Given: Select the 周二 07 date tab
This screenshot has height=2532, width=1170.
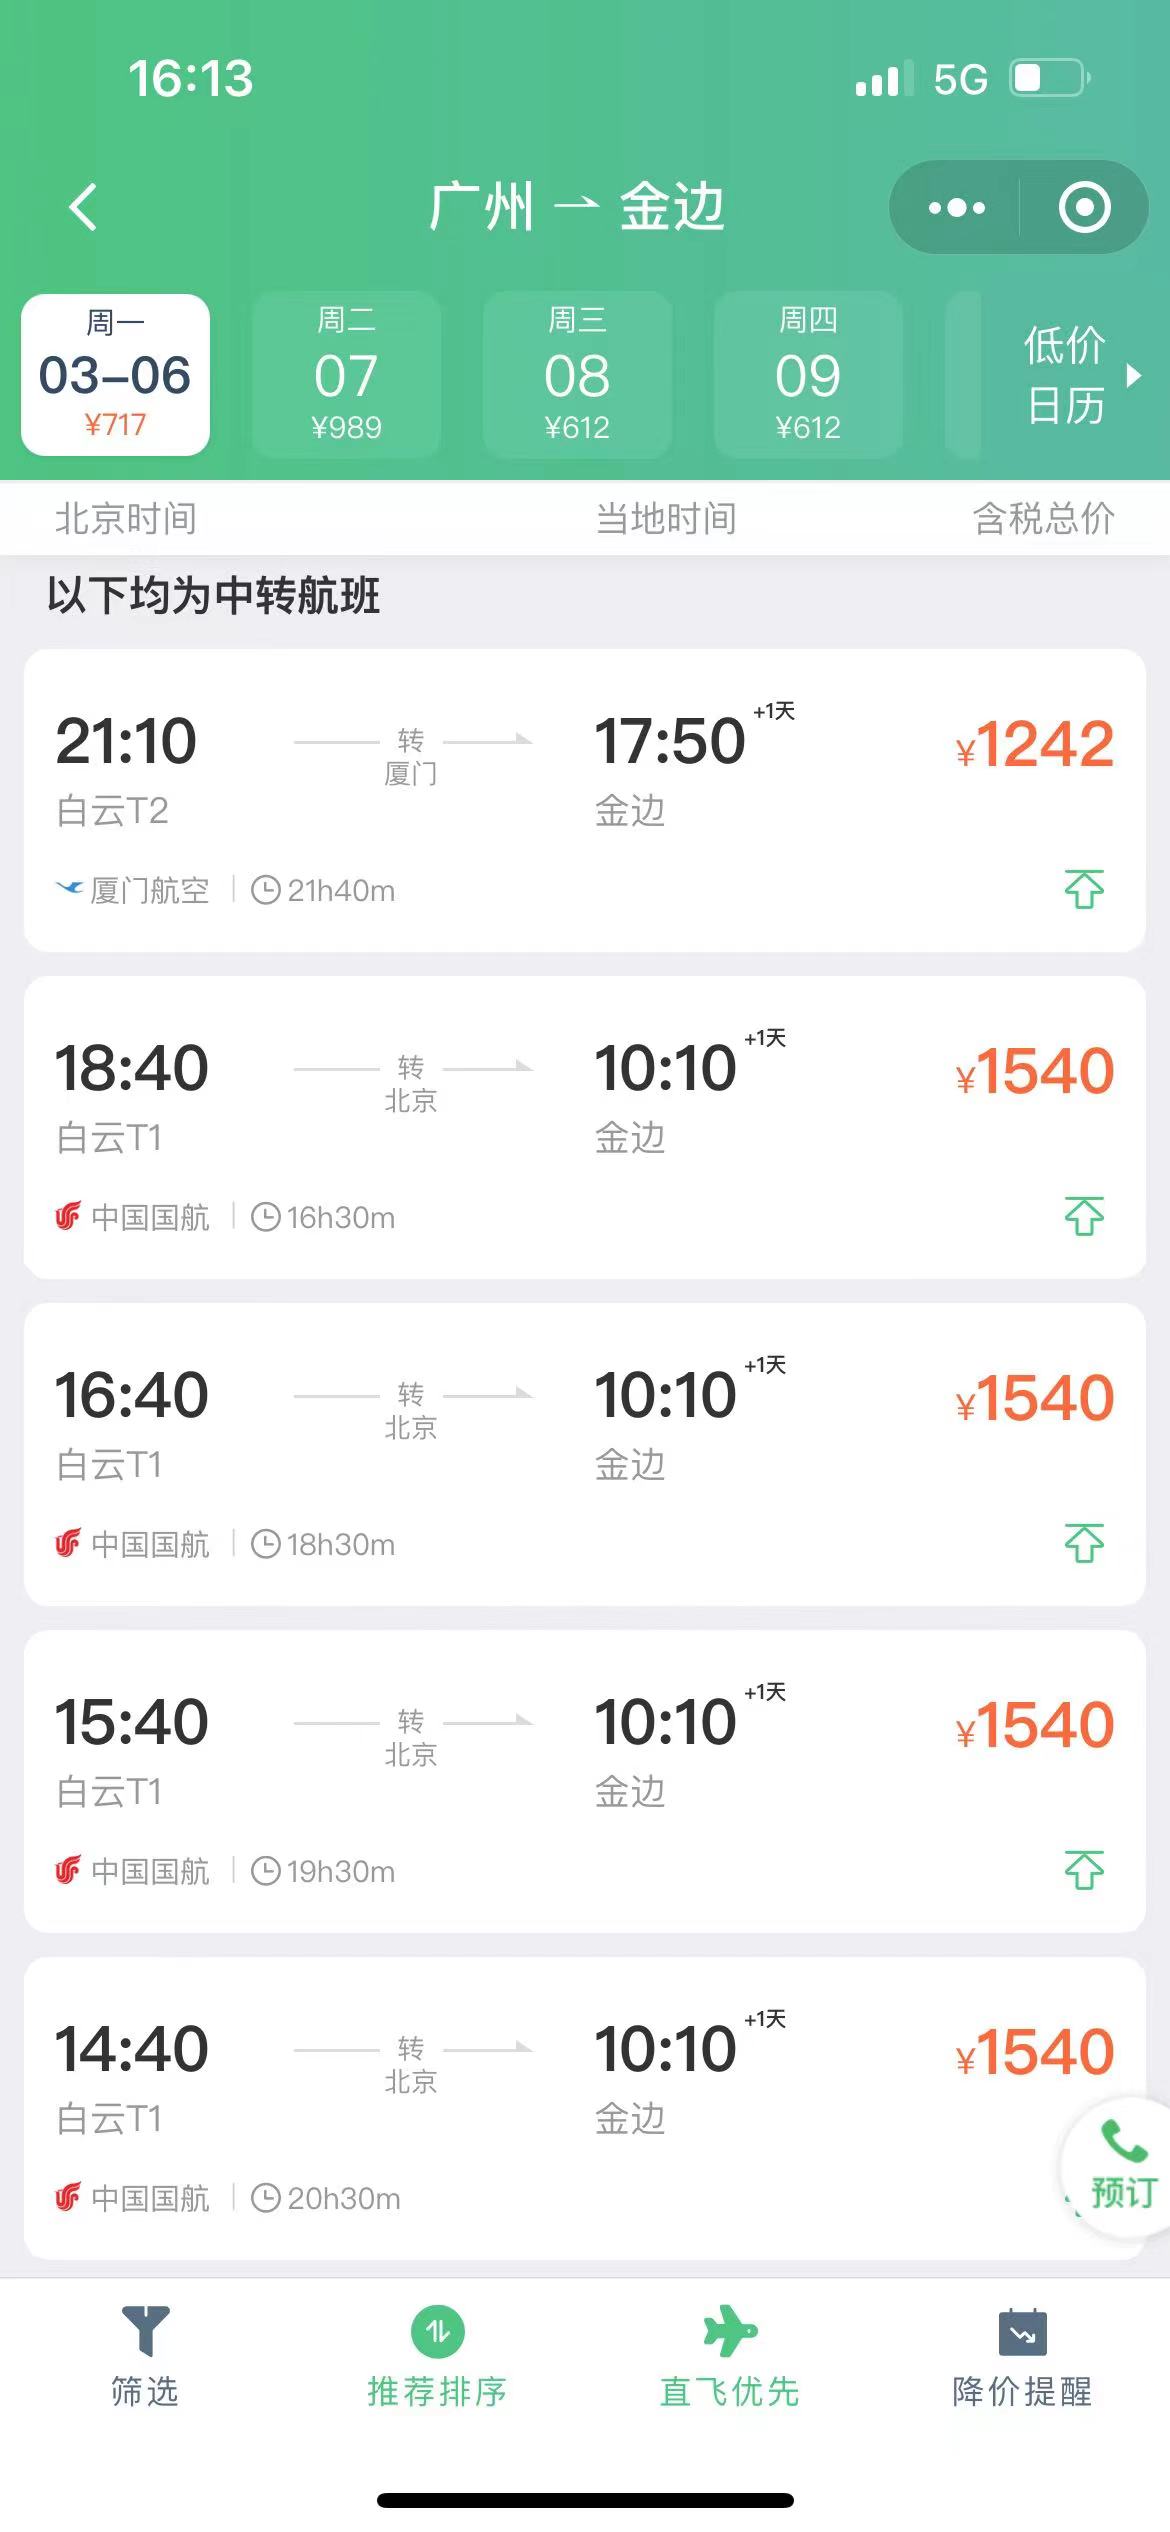Looking at the screenshot, I should [x=346, y=375].
